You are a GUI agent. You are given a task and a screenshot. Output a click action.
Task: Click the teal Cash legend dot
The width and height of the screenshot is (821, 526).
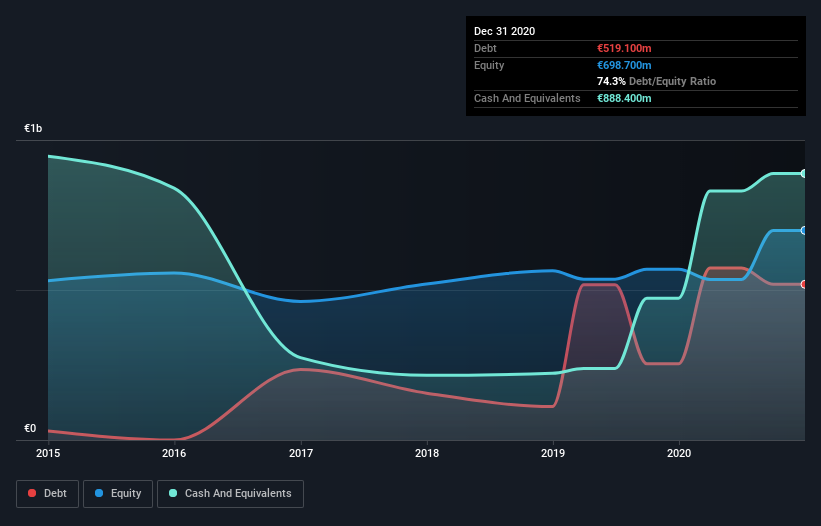[x=173, y=493]
